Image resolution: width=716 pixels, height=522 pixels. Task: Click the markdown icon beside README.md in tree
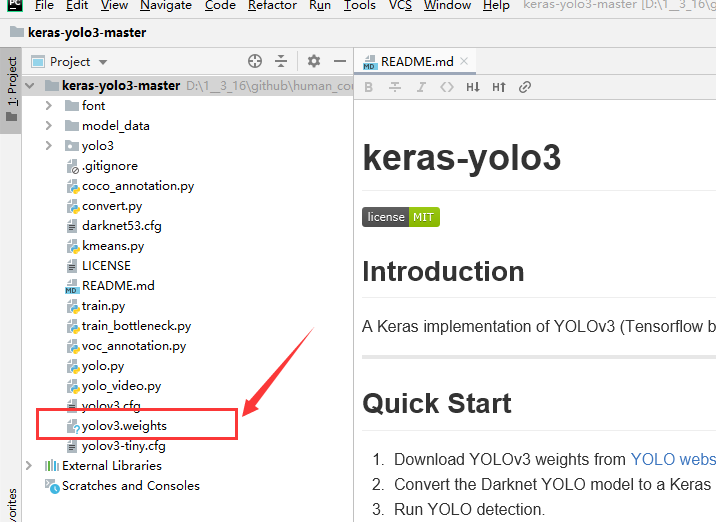click(x=72, y=286)
